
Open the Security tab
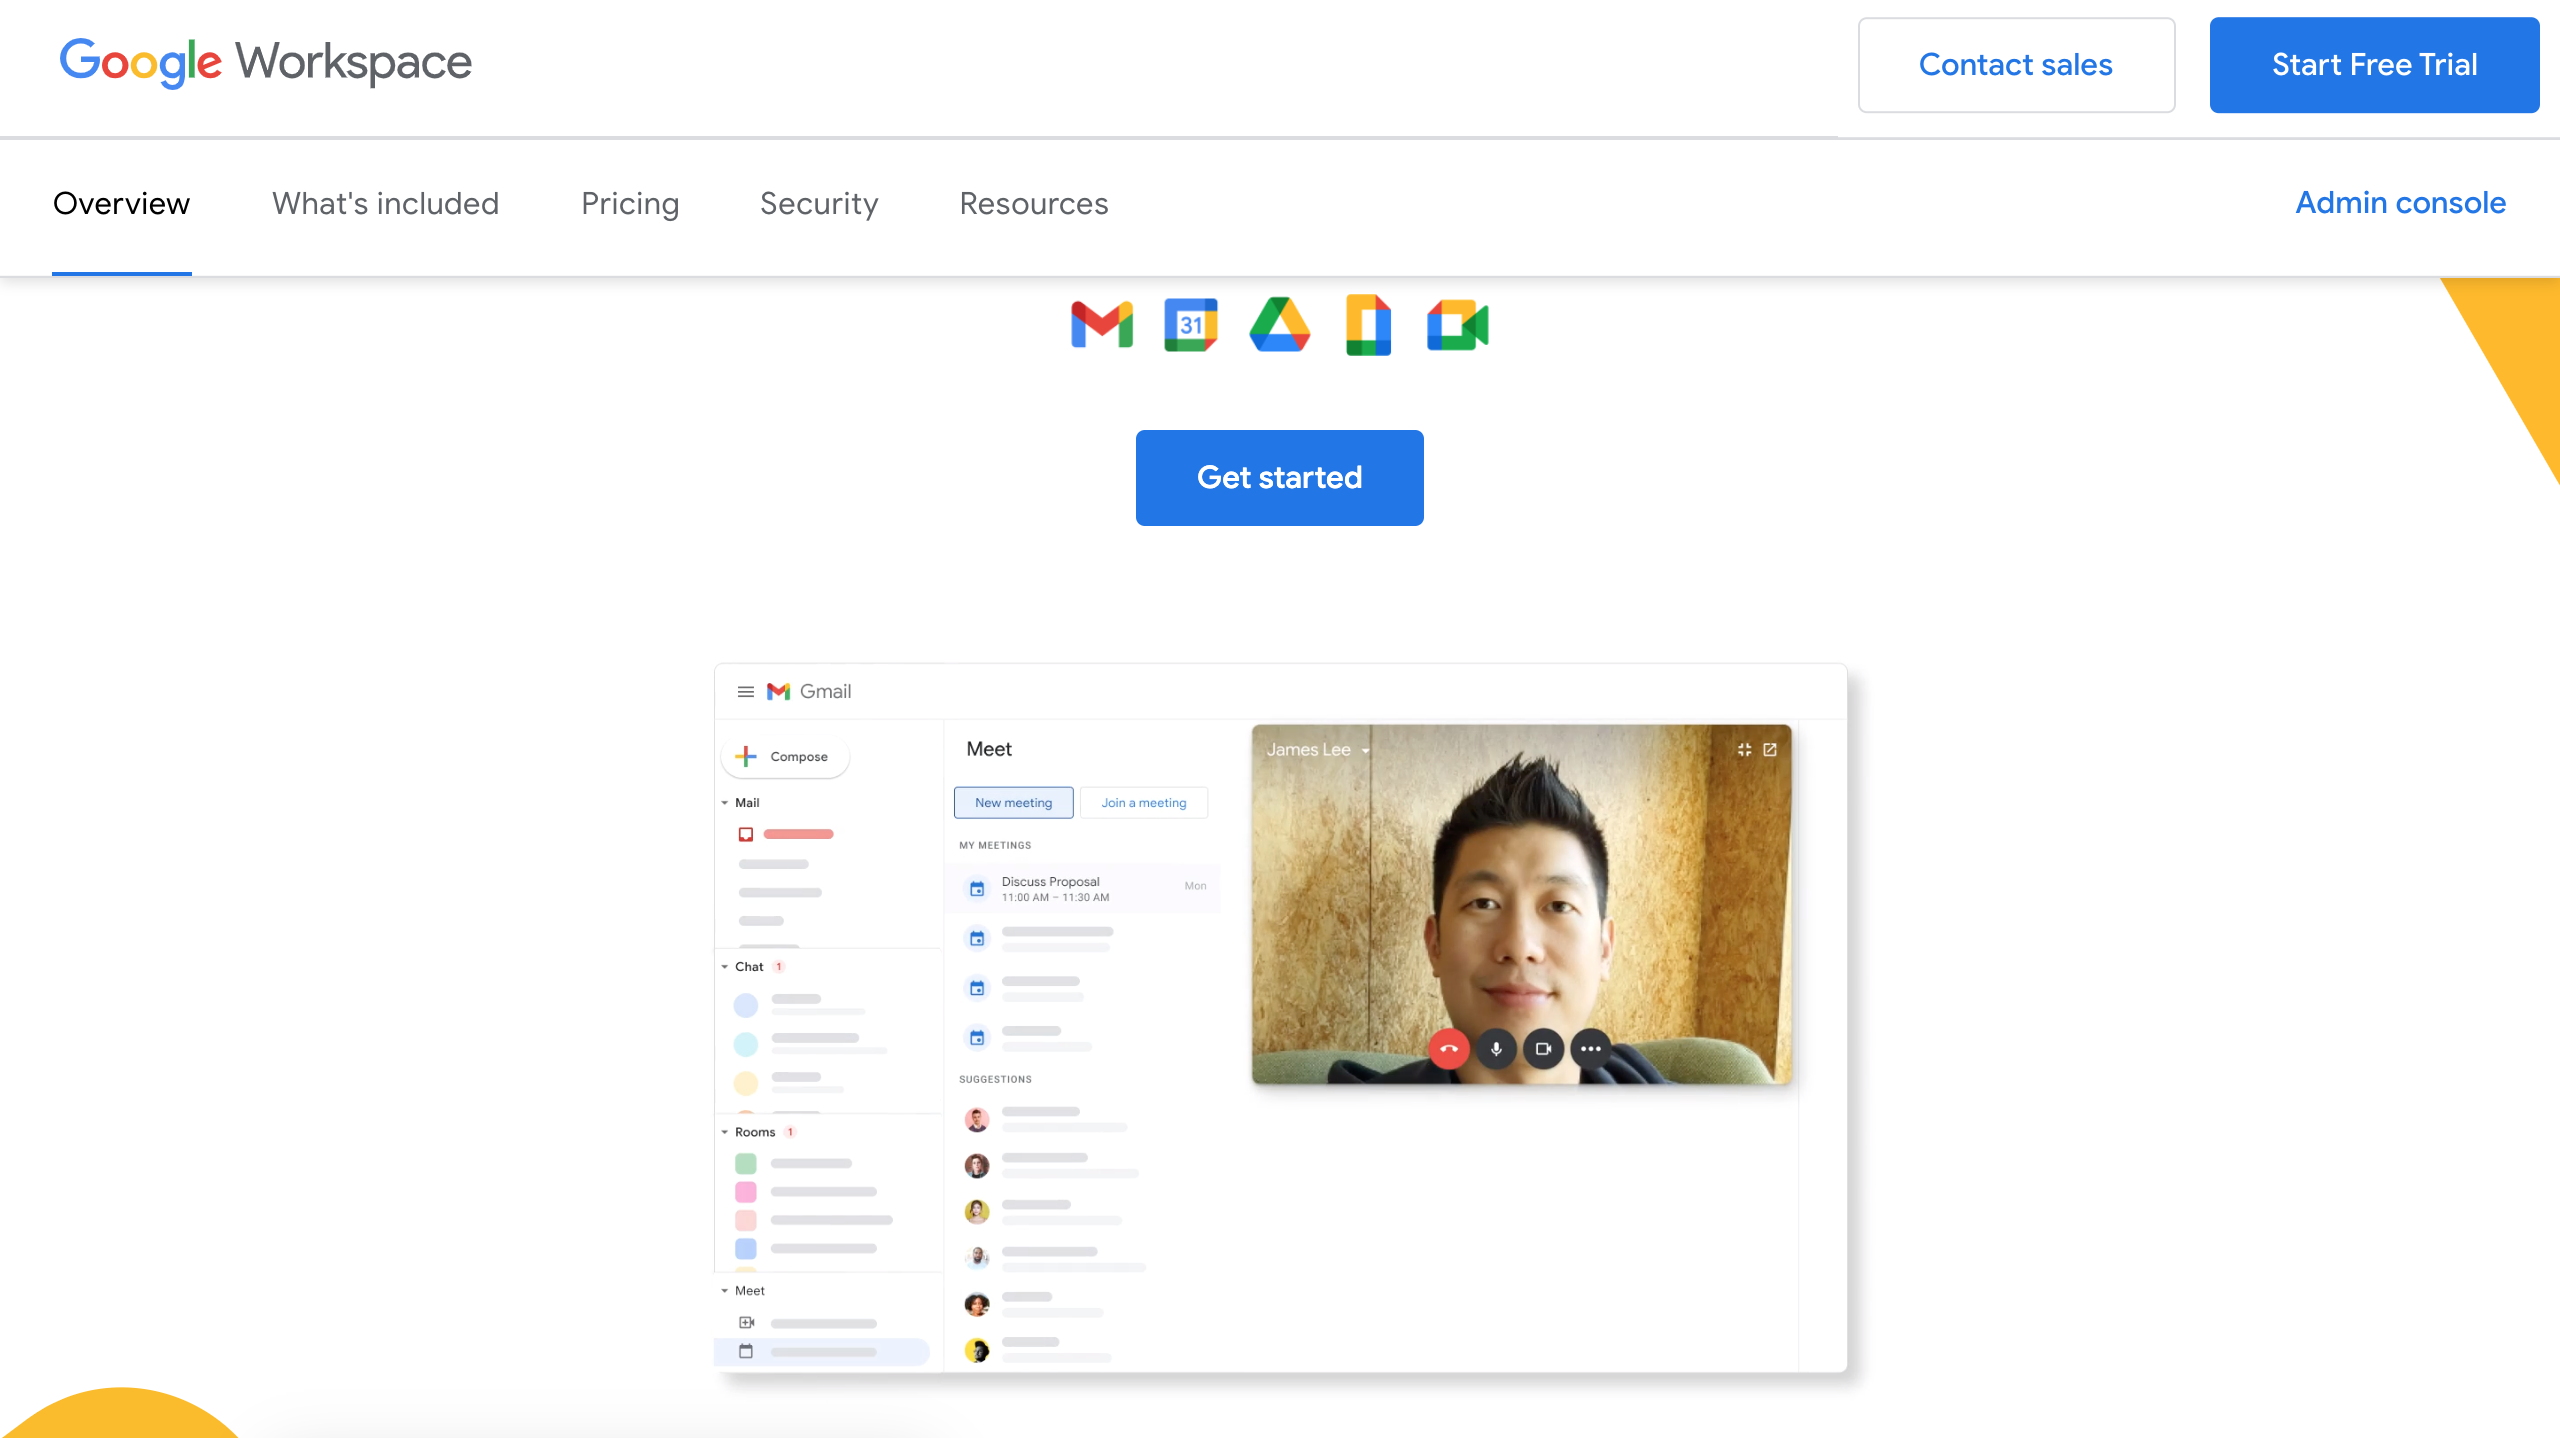(x=819, y=203)
